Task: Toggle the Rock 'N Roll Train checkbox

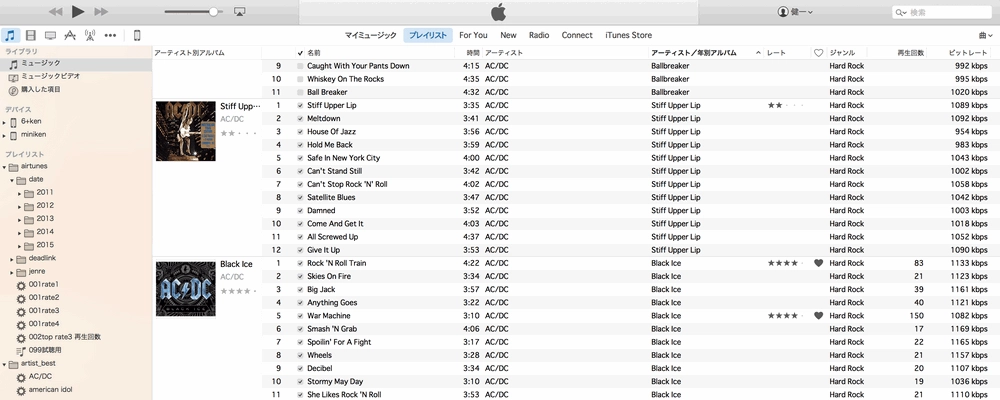Action: (x=300, y=263)
